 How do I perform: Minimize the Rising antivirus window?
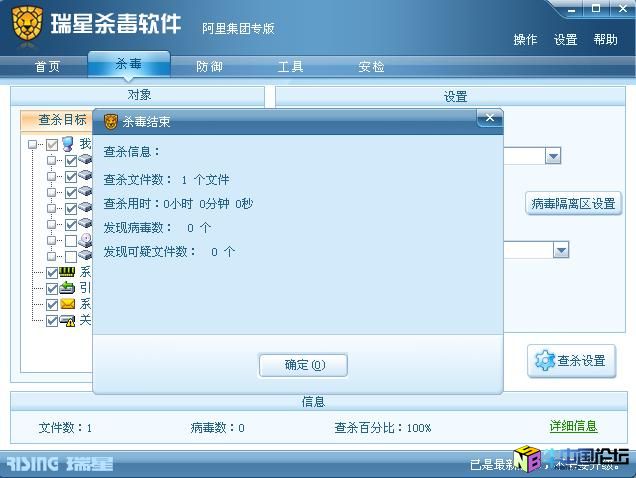pos(572,9)
